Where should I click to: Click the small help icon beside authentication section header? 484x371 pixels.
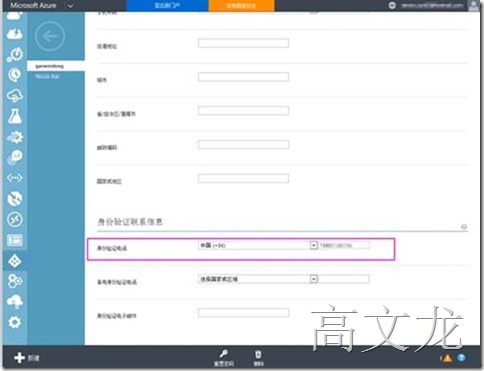(x=464, y=227)
